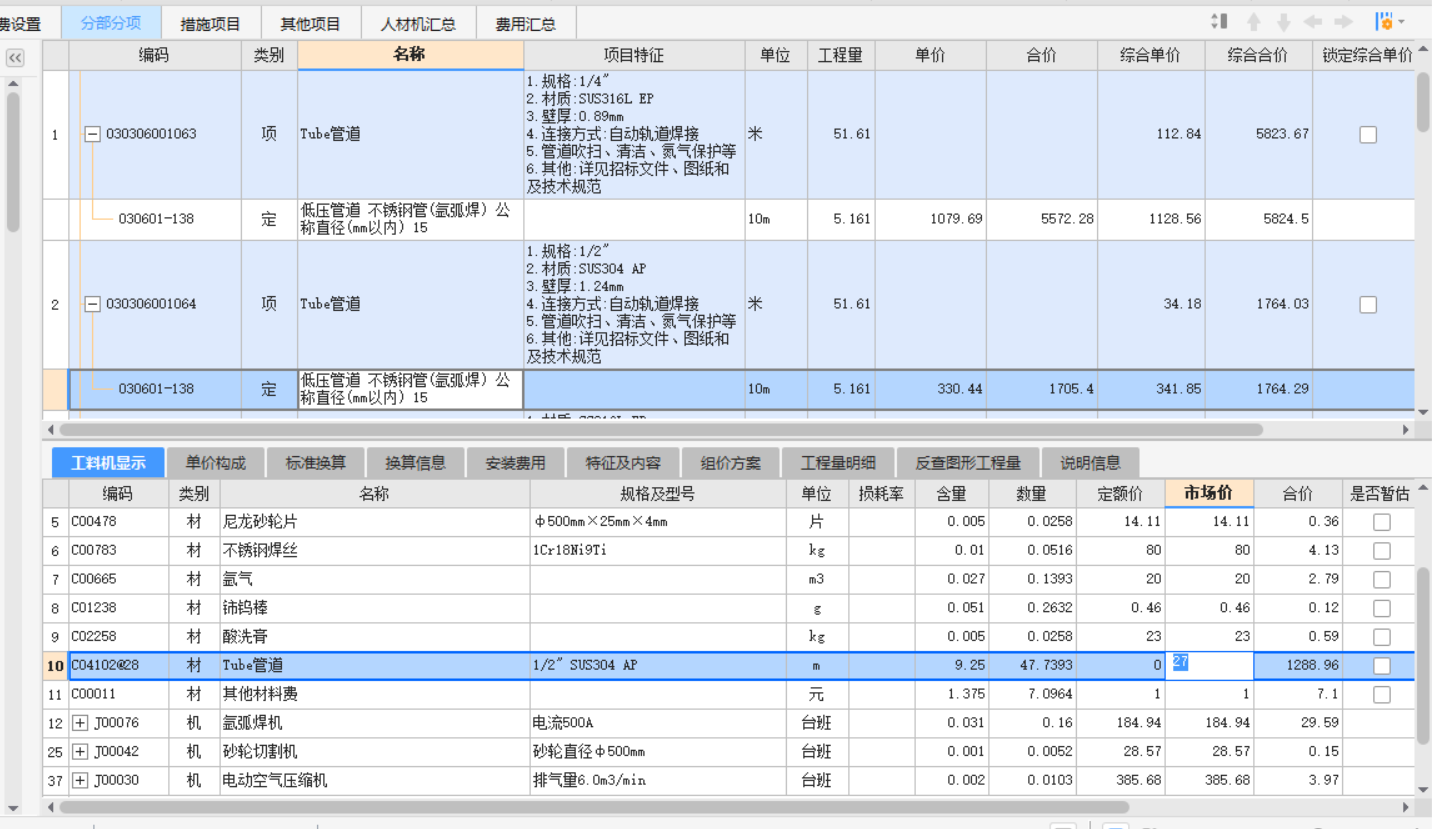The height and width of the screenshot is (829, 1432).
Task: Select 说明信息 tab
Action: (1090, 463)
